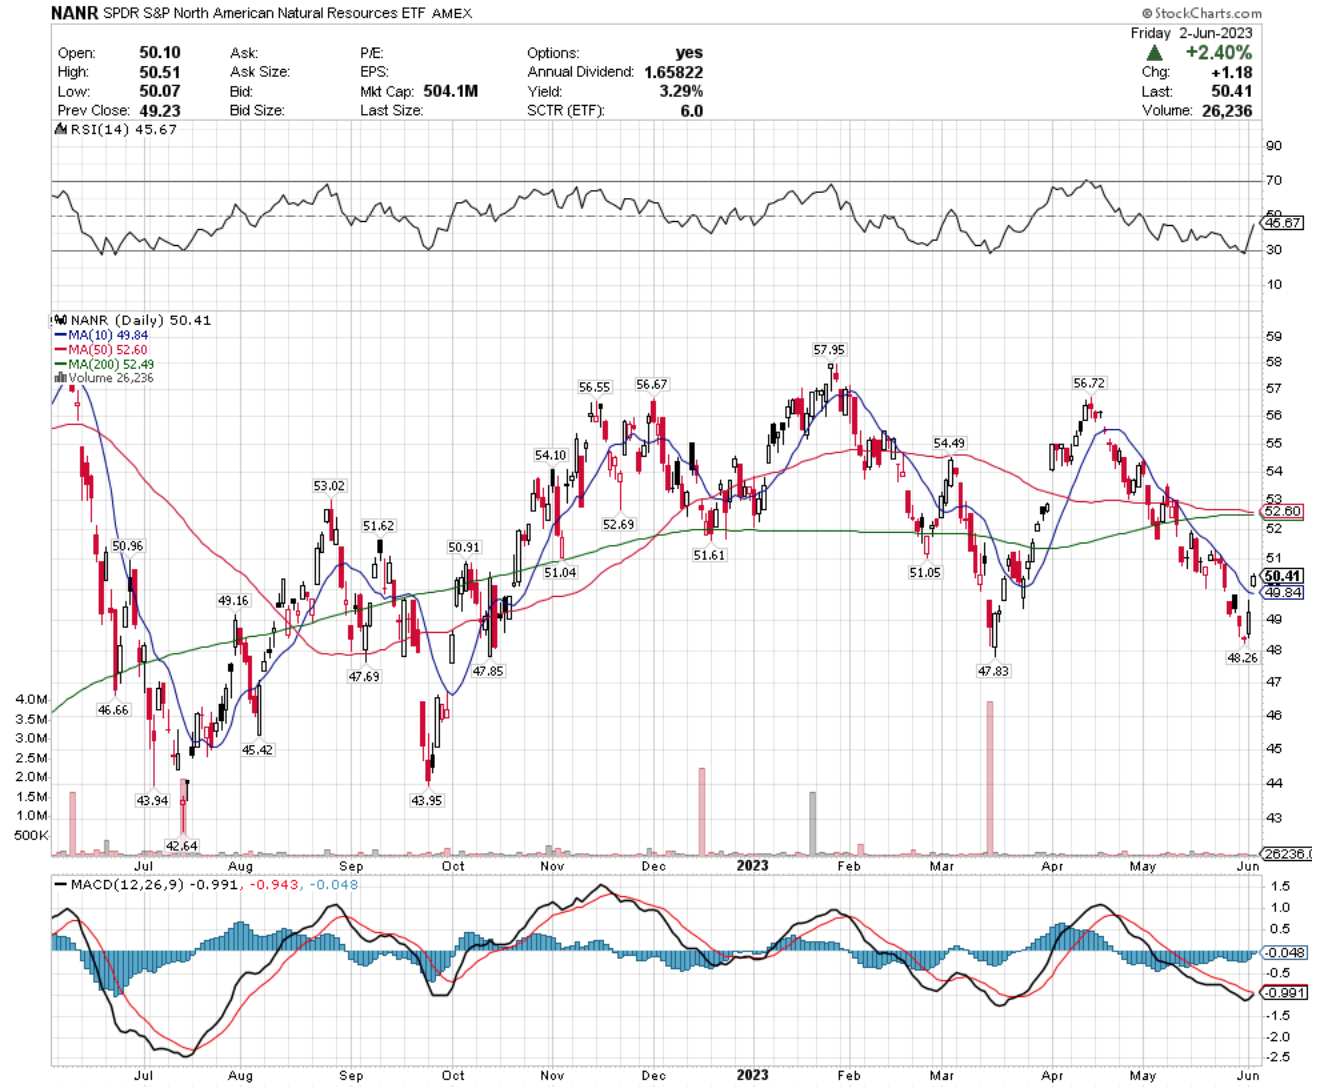Click the green up-triangle change indicator
The image size is (1328, 1090).
coord(1155,53)
